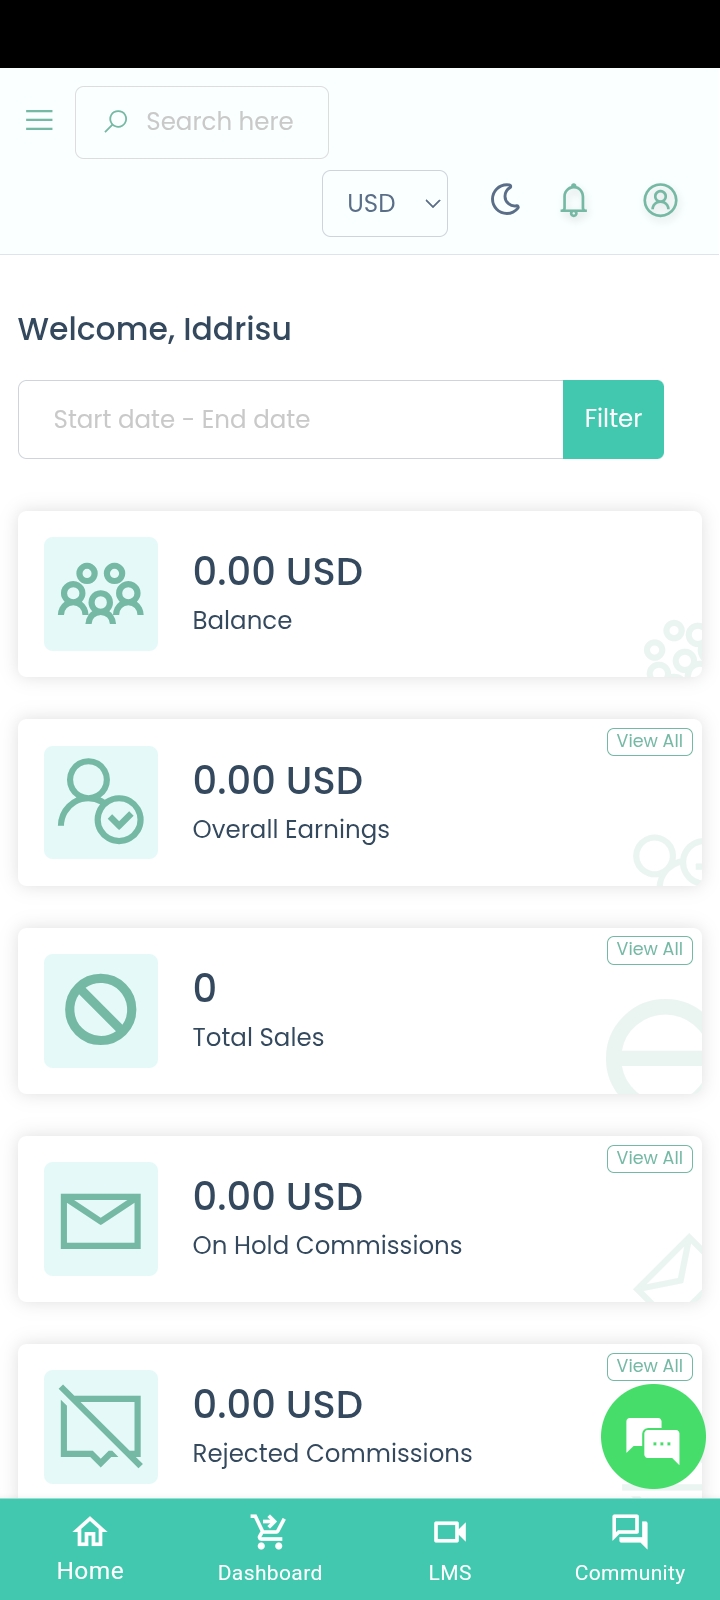Expand the USD currency dropdown
The height and width of the screenshot is (1600, 720).
385,203
